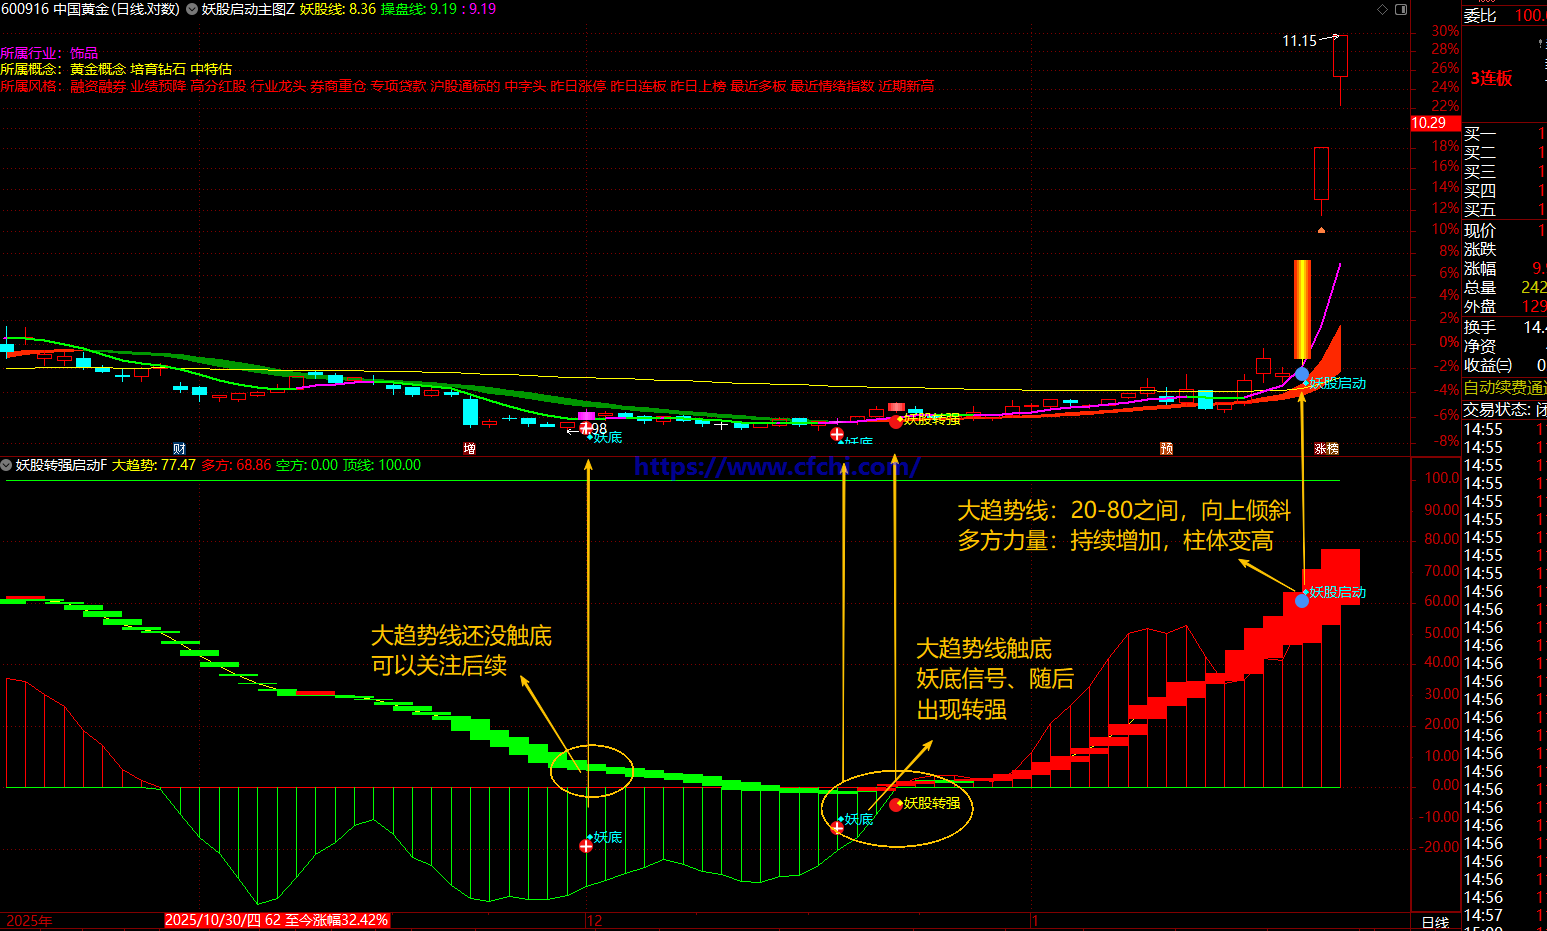Click the 委比 label
The width and height of the screenshot is (1547, 931).
click(1480, 16)
